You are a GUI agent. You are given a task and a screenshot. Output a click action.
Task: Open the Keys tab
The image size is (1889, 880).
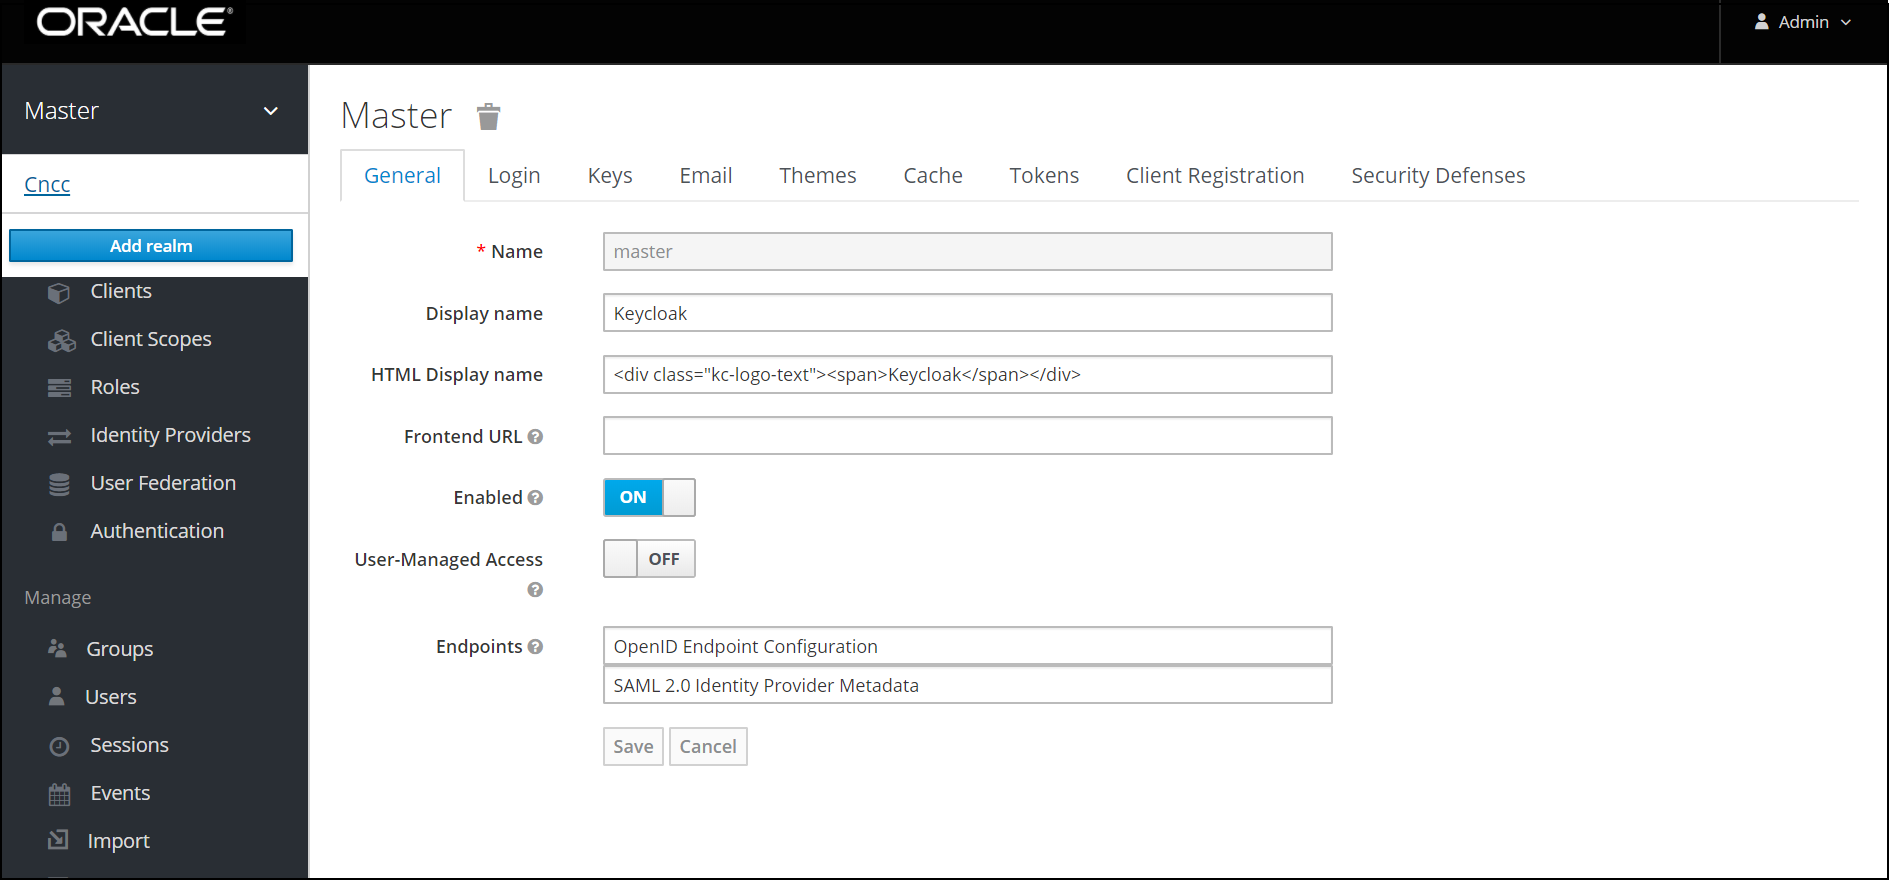(610, 176)
